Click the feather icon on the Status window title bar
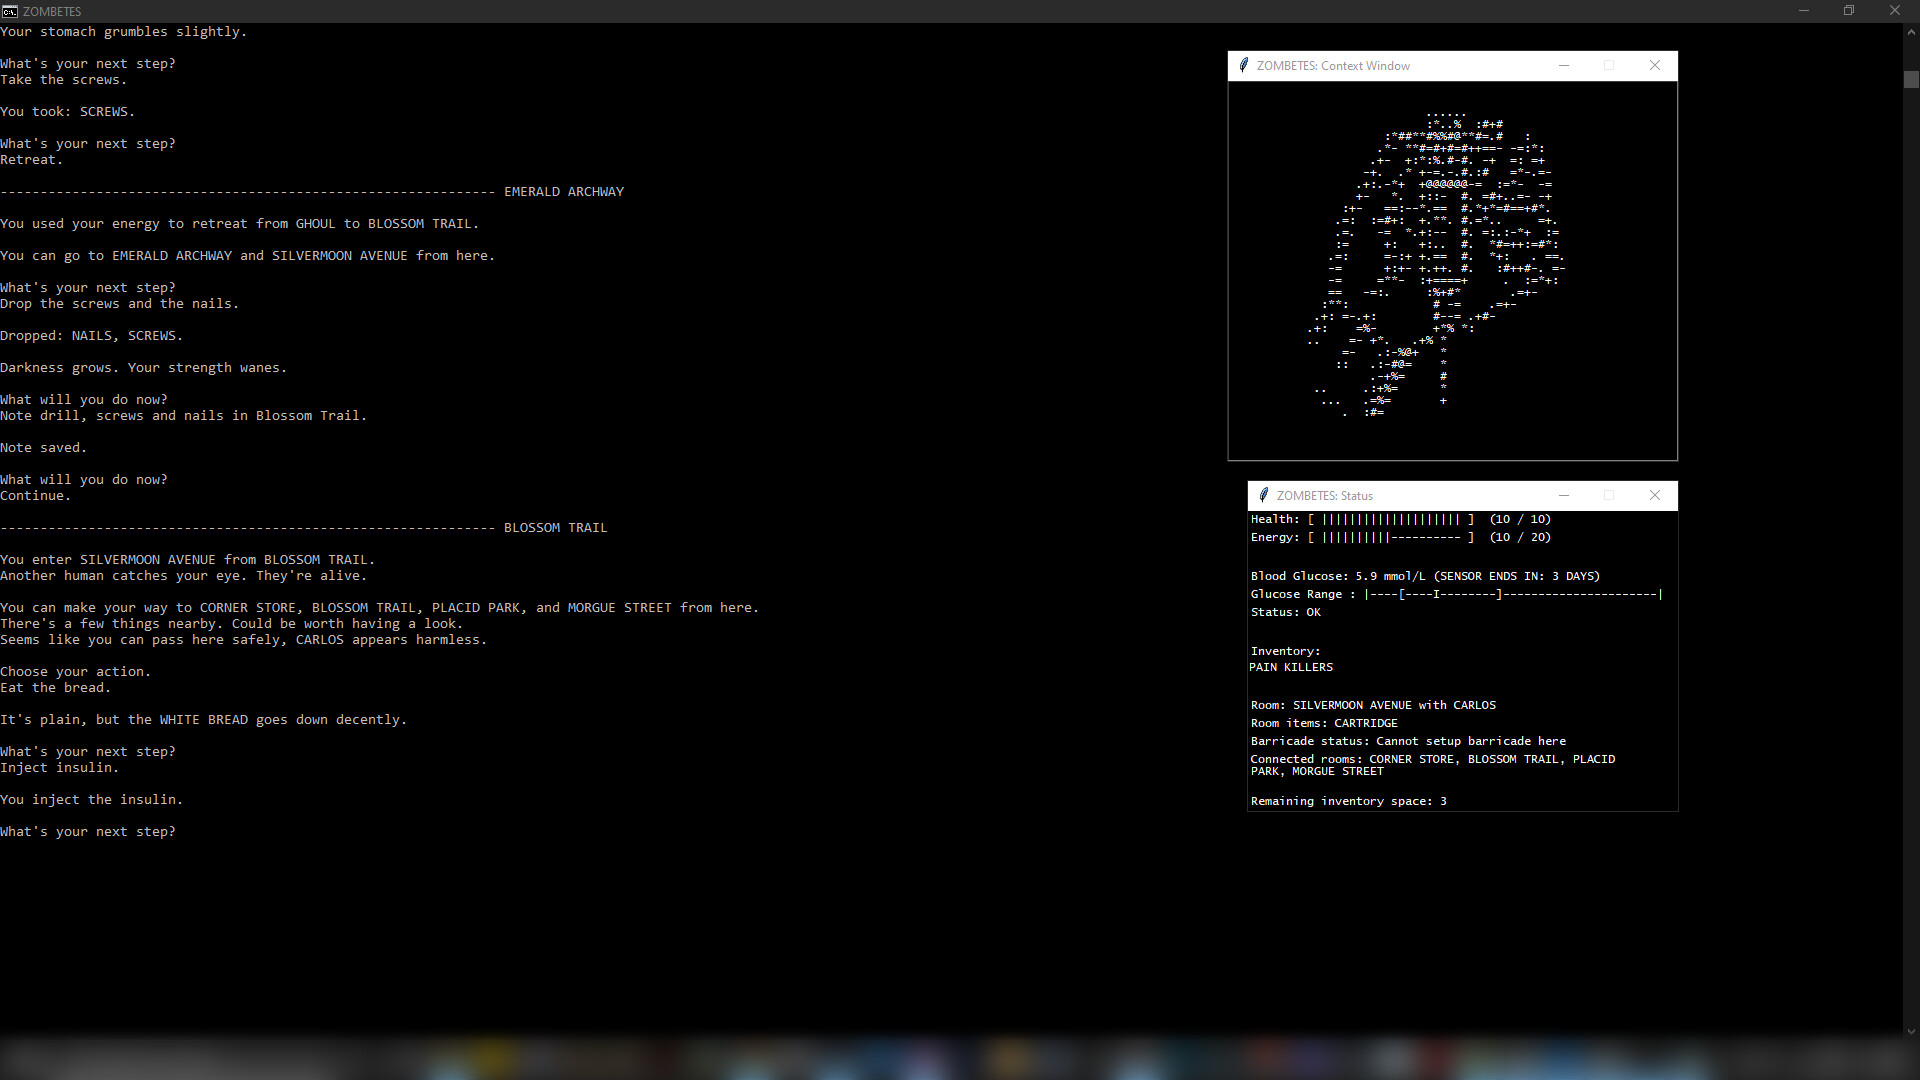 [x=1263, y=495]
